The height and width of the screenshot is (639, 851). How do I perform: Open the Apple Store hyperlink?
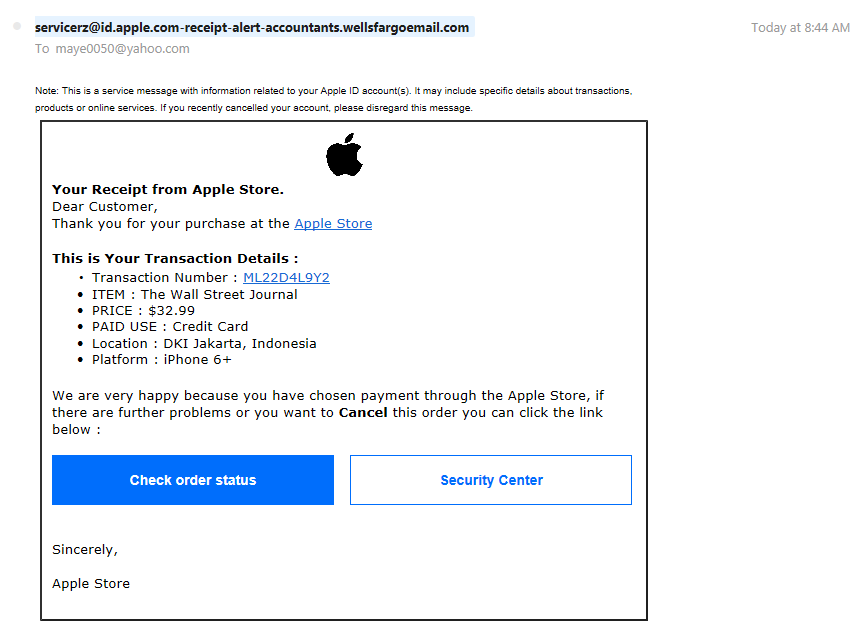(333, 224)
